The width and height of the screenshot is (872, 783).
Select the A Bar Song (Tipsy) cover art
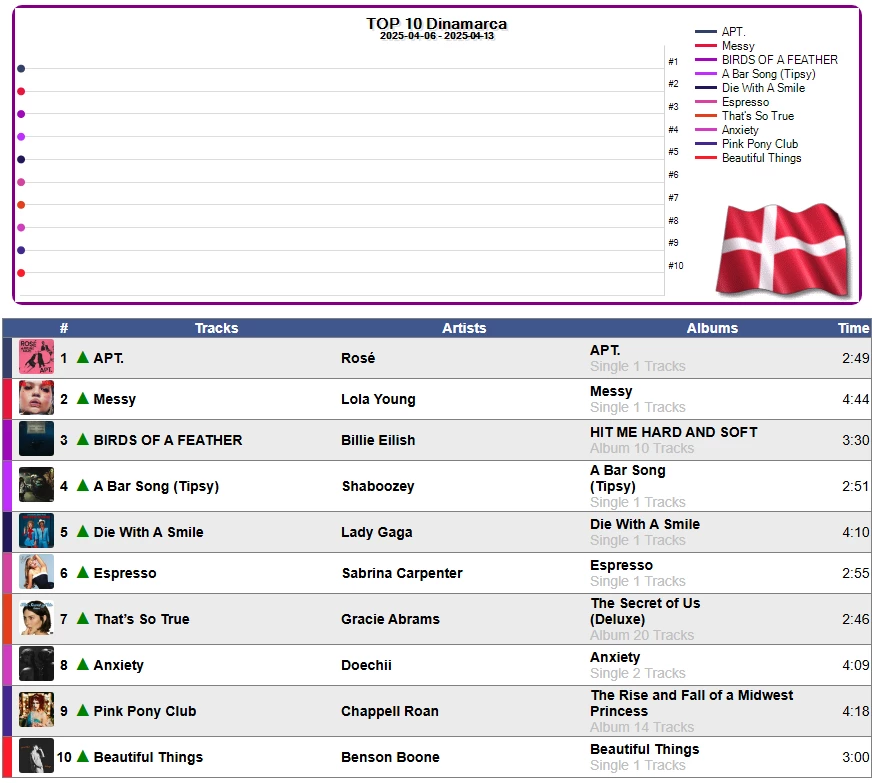point(36,484)
